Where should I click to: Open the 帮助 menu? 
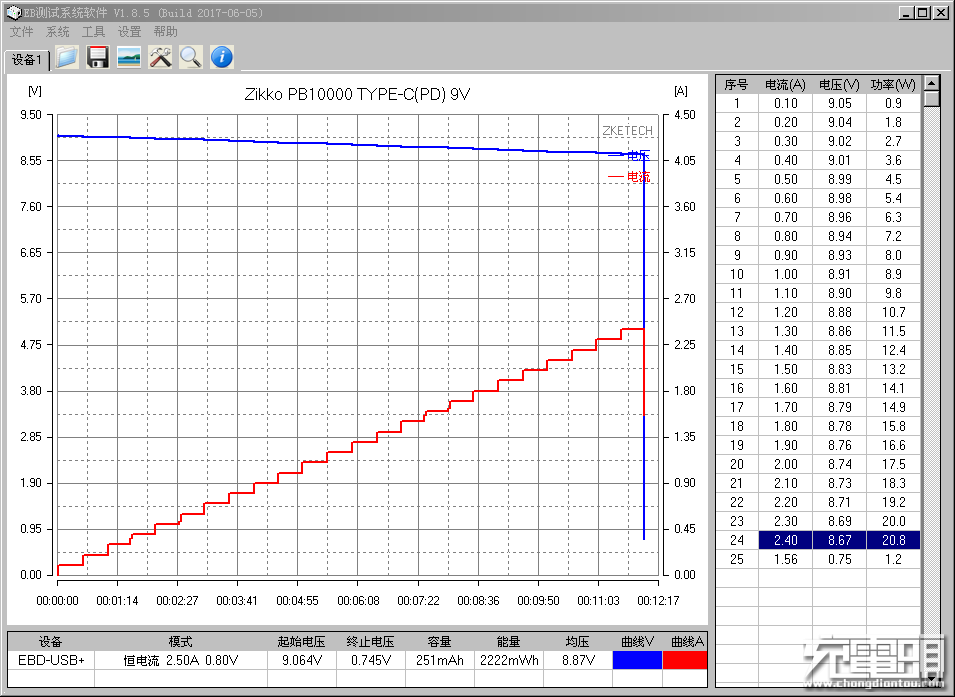165,32
